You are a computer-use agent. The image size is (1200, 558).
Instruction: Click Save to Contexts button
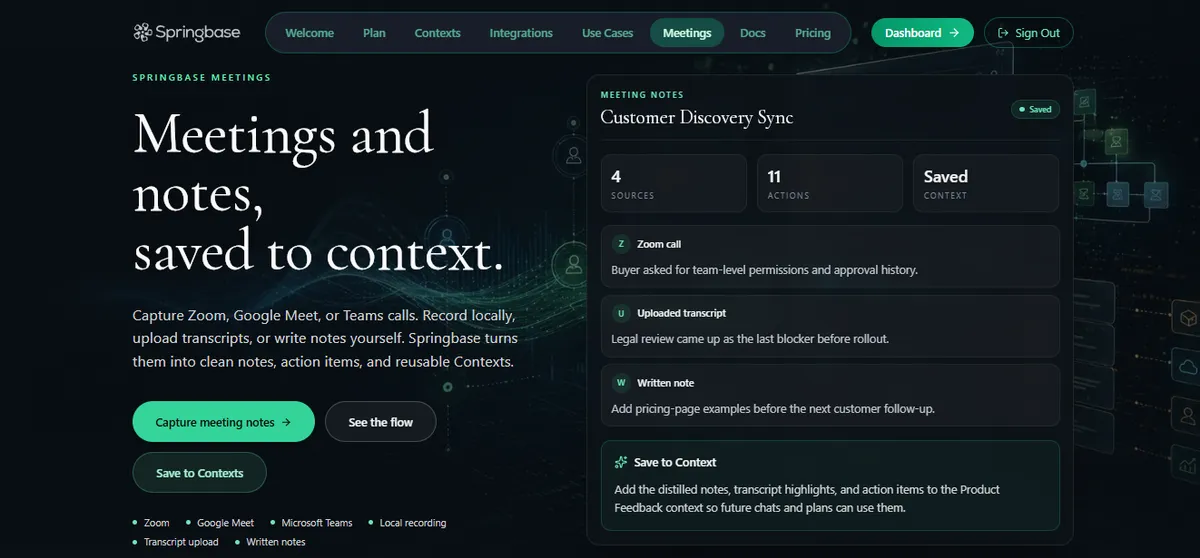click(x=200, y=473)
